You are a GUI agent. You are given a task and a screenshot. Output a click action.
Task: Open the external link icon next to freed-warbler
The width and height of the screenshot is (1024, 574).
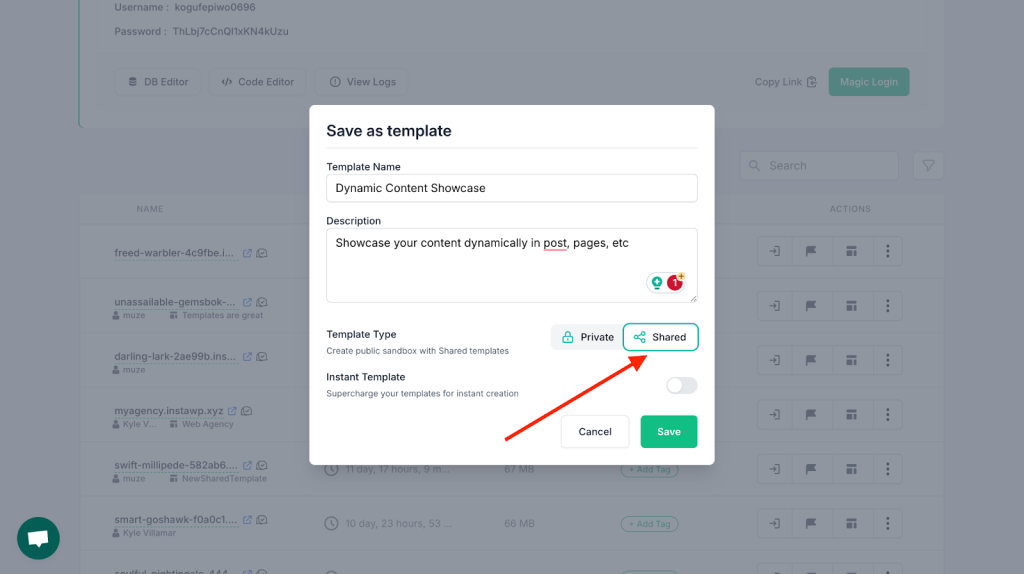coord(248,253)
